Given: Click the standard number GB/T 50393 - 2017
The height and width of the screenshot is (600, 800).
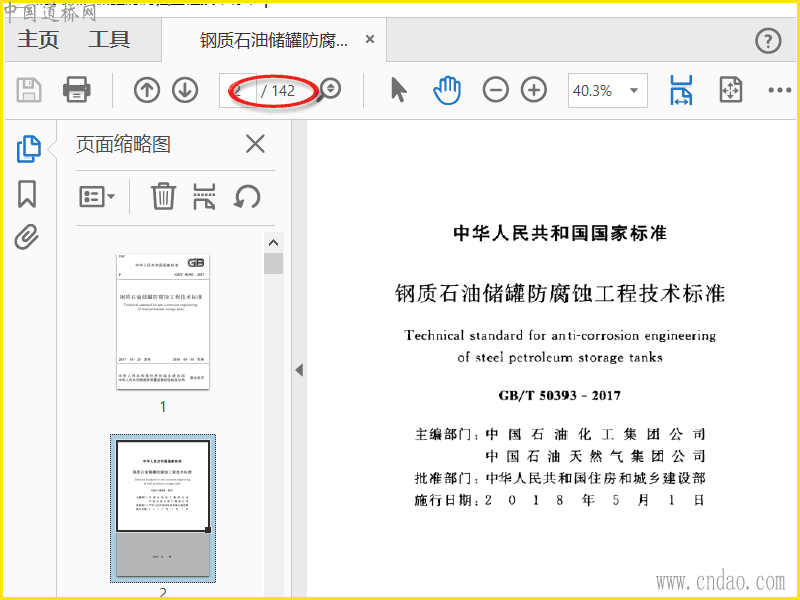Looking at the screenshot, I should tap(560, 395).
